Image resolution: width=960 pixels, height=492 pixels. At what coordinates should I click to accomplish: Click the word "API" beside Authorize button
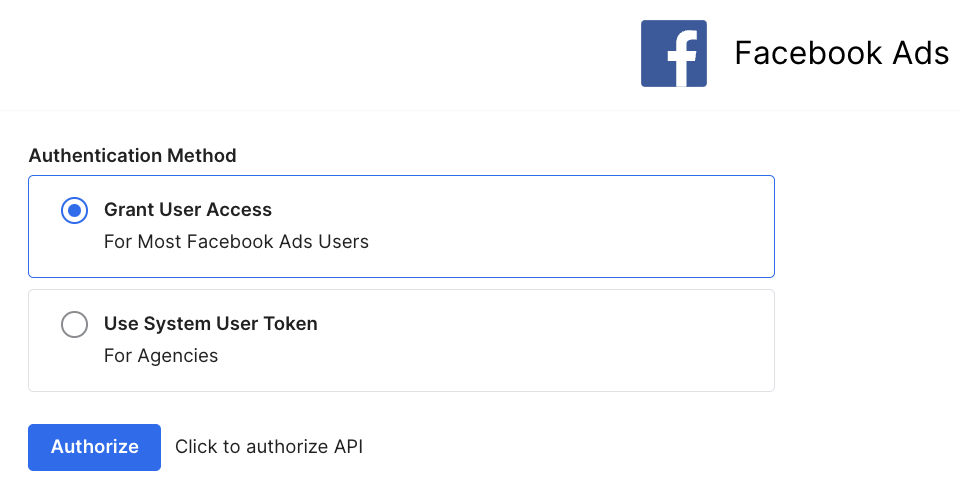(x=347, y=447)
